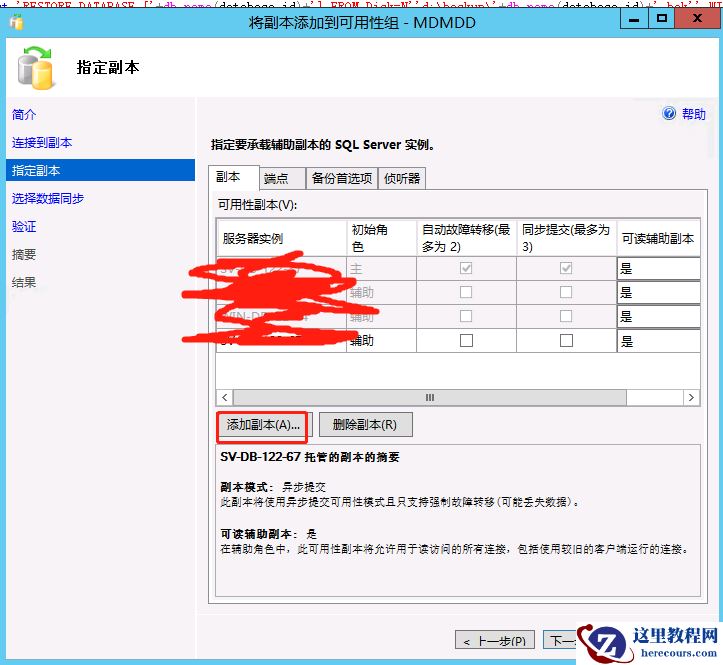Switch to the 端点 tab

pos(282,178)
